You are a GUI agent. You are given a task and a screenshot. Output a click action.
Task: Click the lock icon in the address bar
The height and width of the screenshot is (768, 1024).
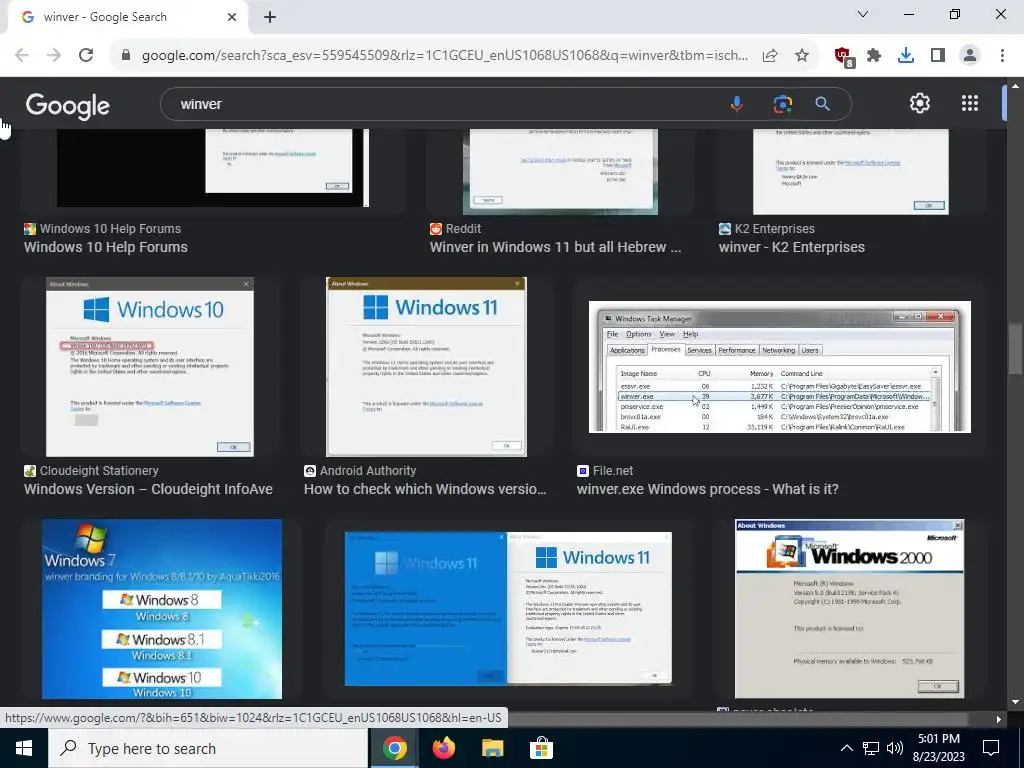pyautogui.click(x=126, y=56)
